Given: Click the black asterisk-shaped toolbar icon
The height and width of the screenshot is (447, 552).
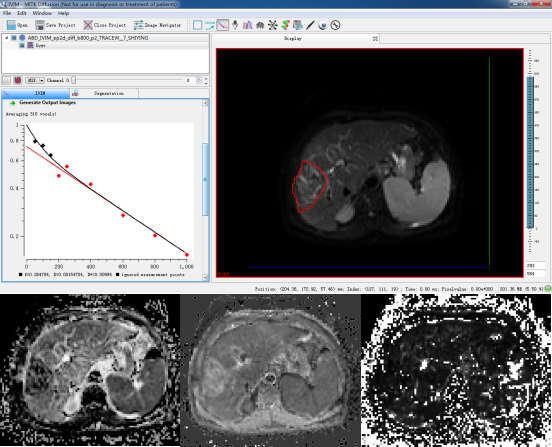Looking at the screenshot, I should coord(272,25).
